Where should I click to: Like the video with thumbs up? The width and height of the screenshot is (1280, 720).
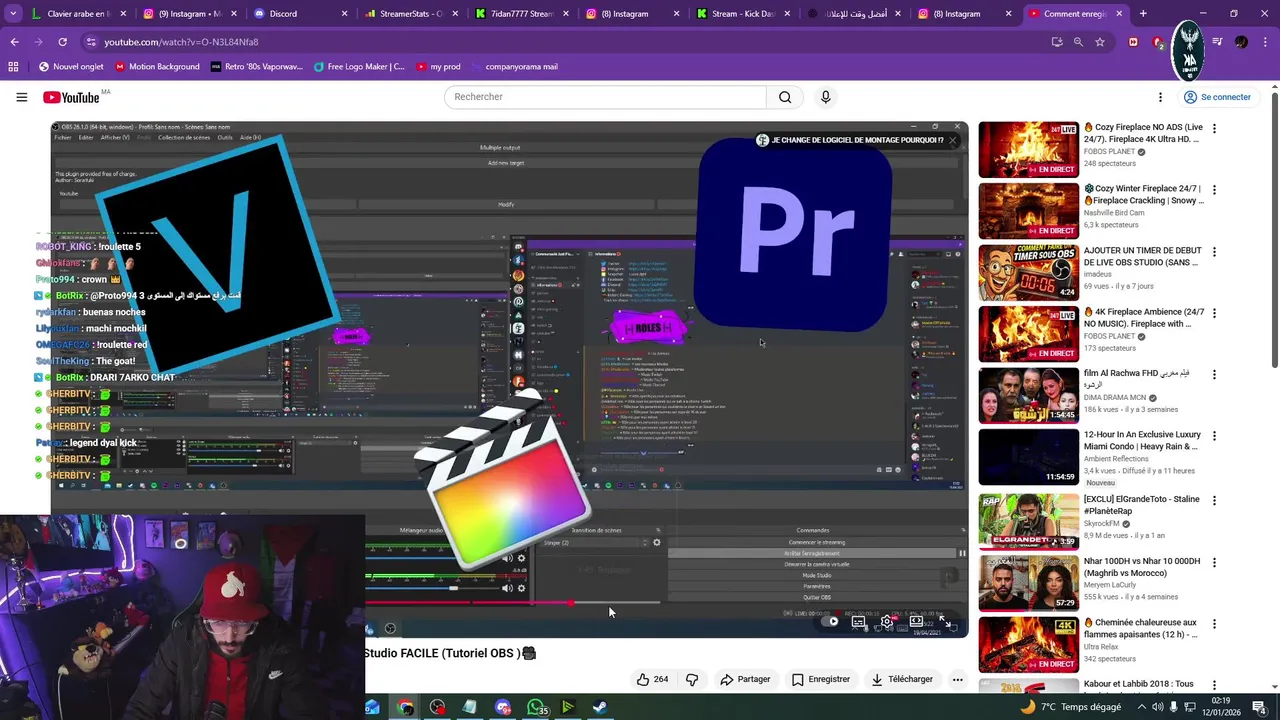(x=652, y=679)
